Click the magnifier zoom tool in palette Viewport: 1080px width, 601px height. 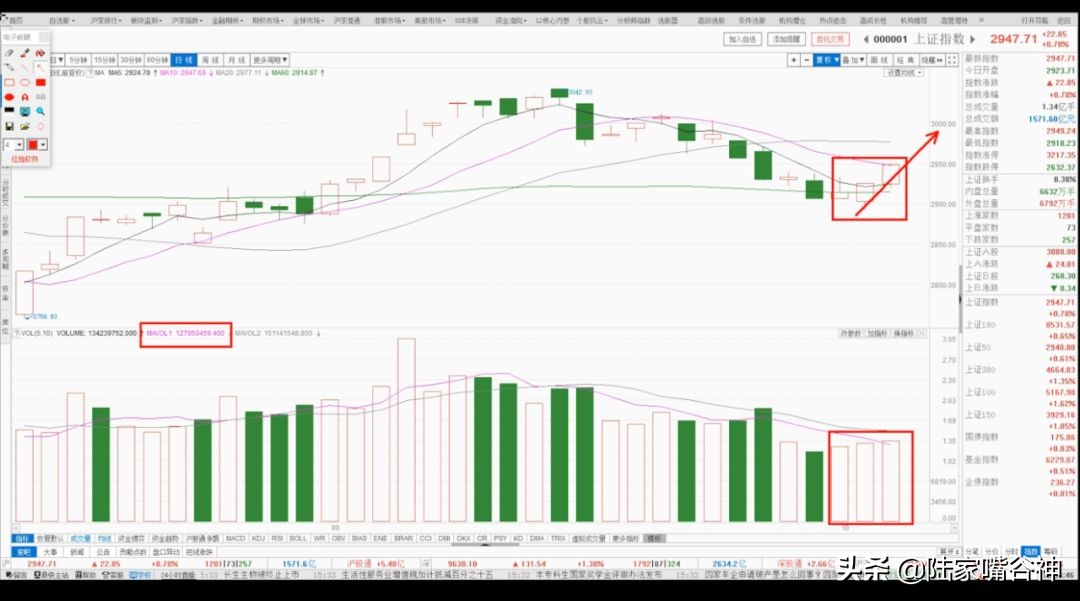coord(40,111)
